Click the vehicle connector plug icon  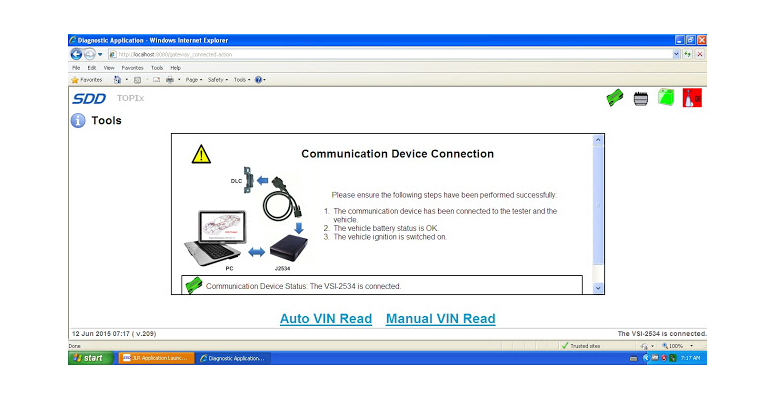(641, 98)
